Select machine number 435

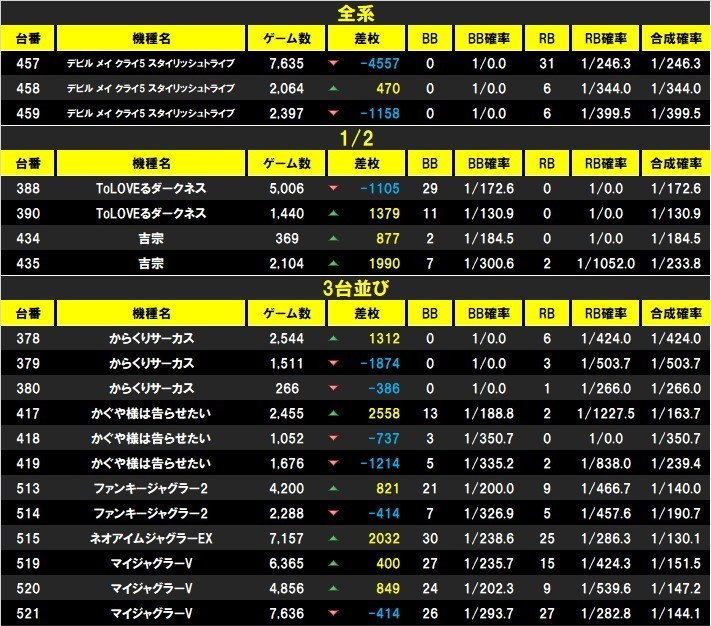click(28, 263)
